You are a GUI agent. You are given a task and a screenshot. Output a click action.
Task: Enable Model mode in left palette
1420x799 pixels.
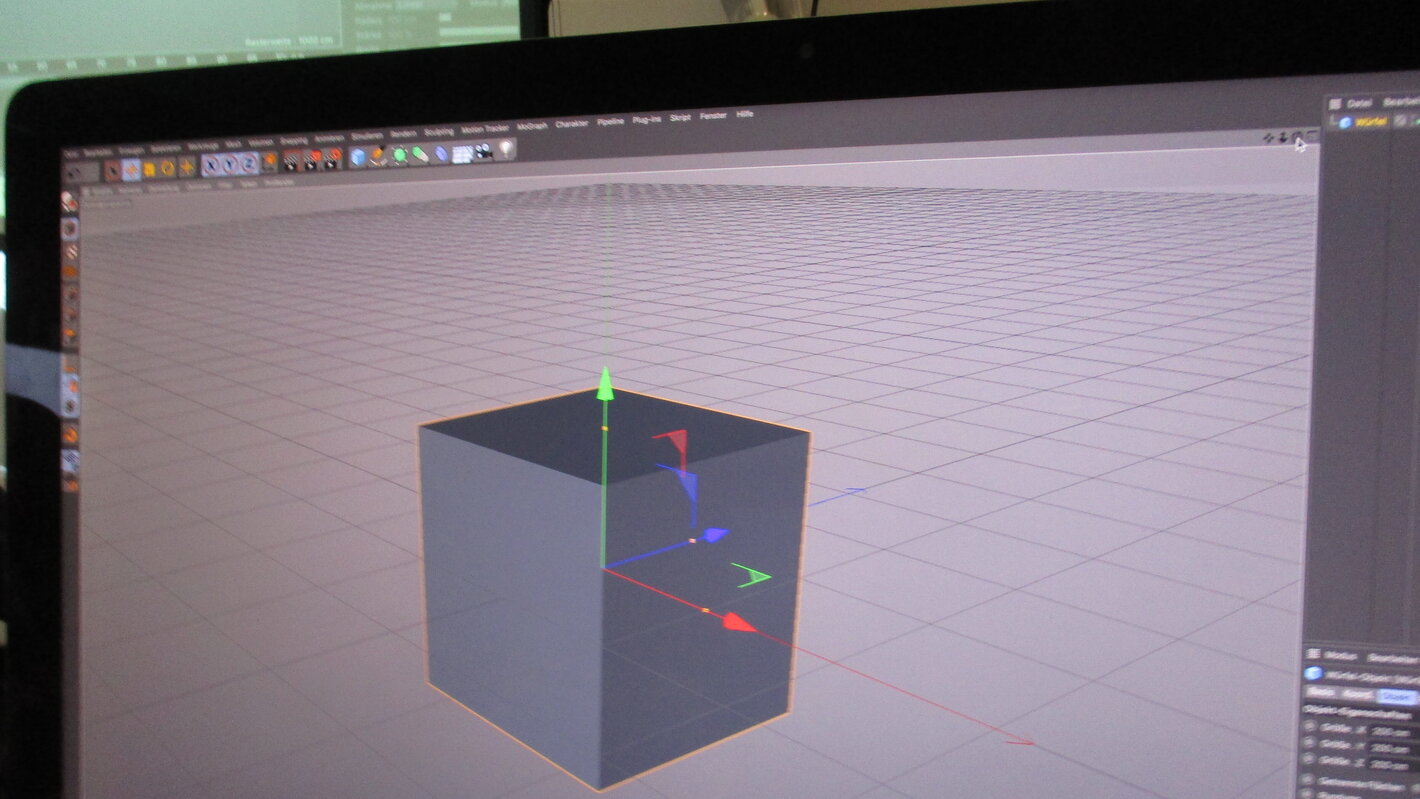70,228
